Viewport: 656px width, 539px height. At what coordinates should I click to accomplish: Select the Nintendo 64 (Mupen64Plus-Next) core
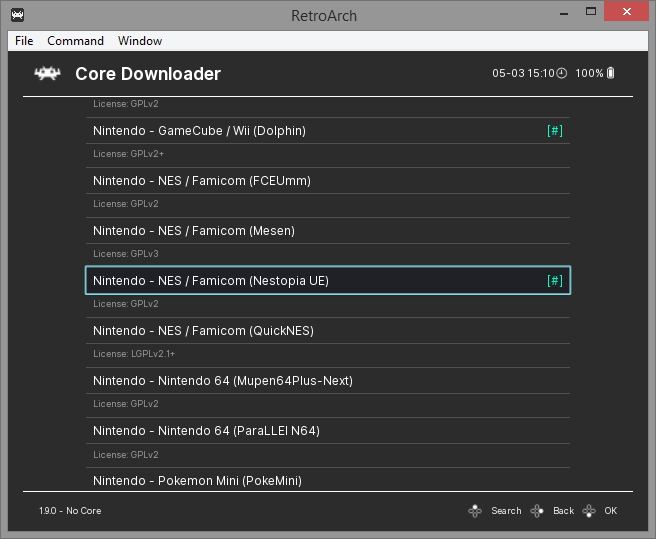[328, 381]
